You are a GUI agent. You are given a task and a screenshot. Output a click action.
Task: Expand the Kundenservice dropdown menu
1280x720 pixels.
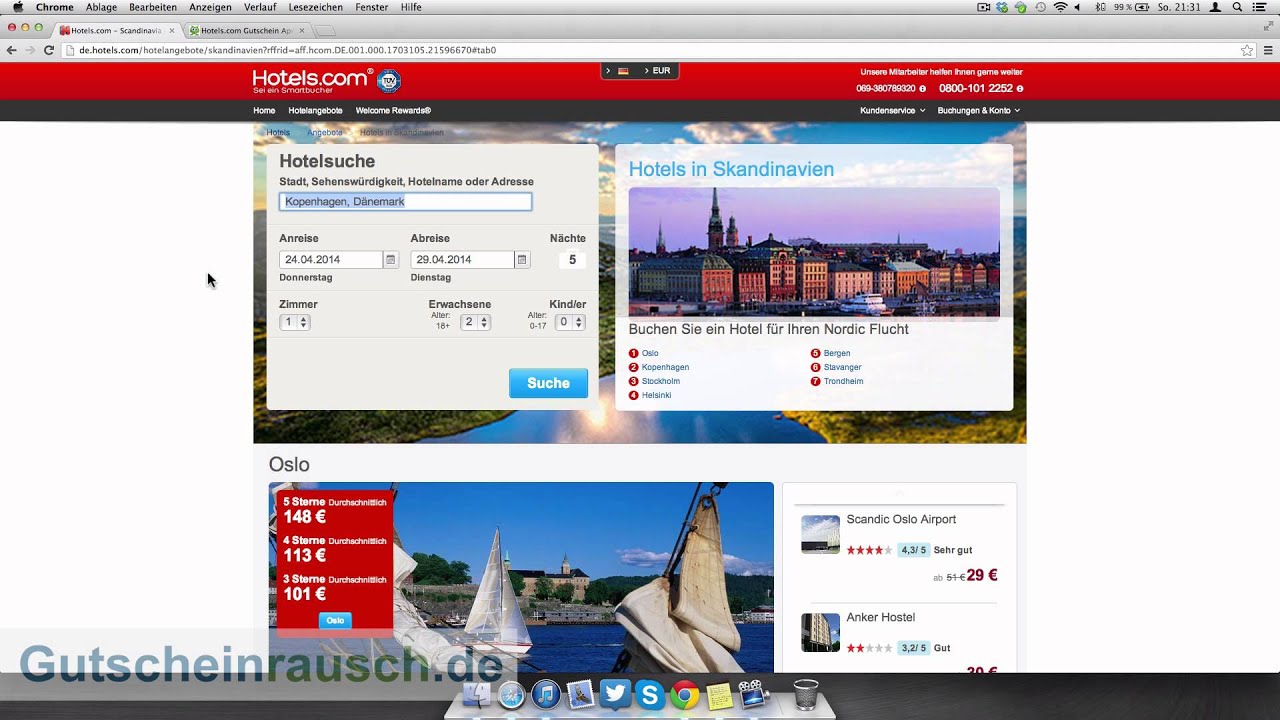[x=892, y=110]
